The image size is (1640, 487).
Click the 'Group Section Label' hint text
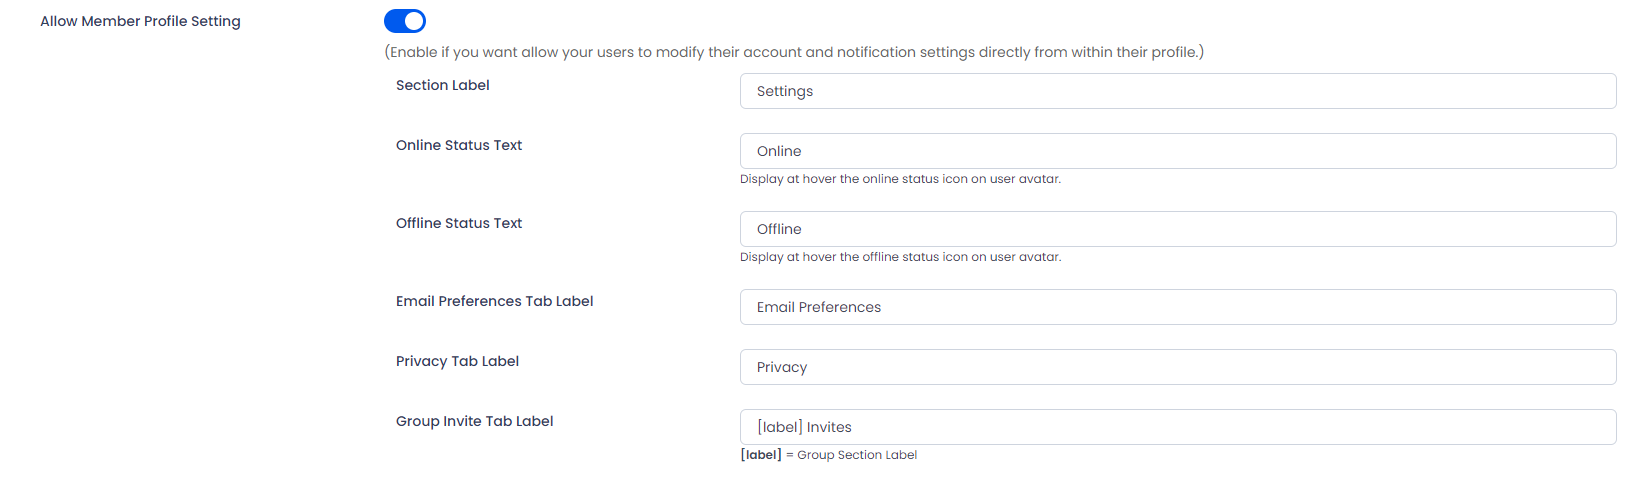pyautogui.click(x=857, y=455)
